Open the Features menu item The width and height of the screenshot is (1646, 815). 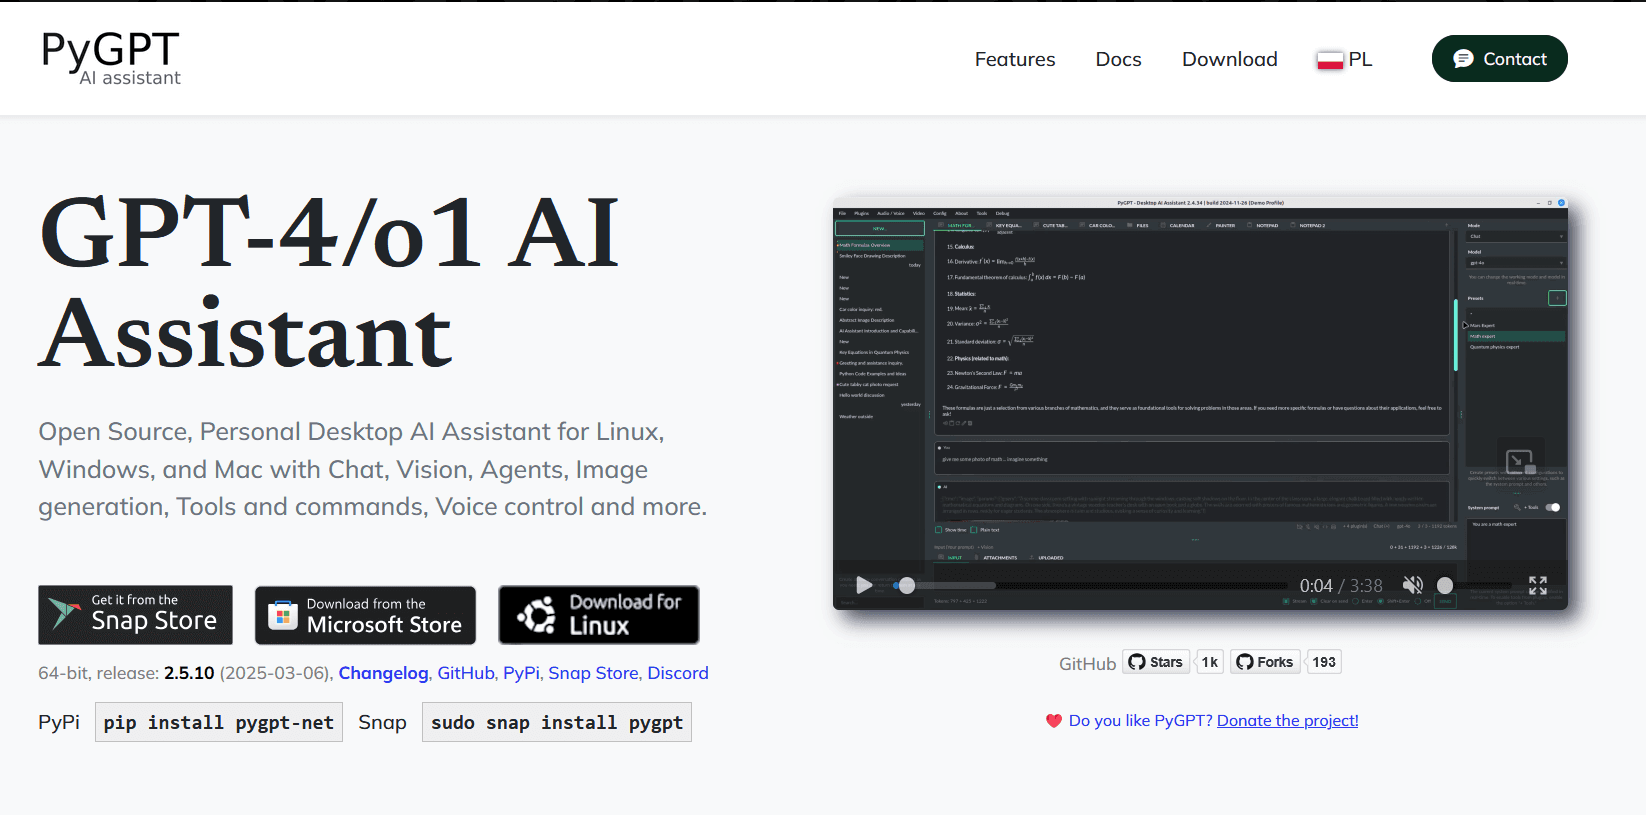1015,59
